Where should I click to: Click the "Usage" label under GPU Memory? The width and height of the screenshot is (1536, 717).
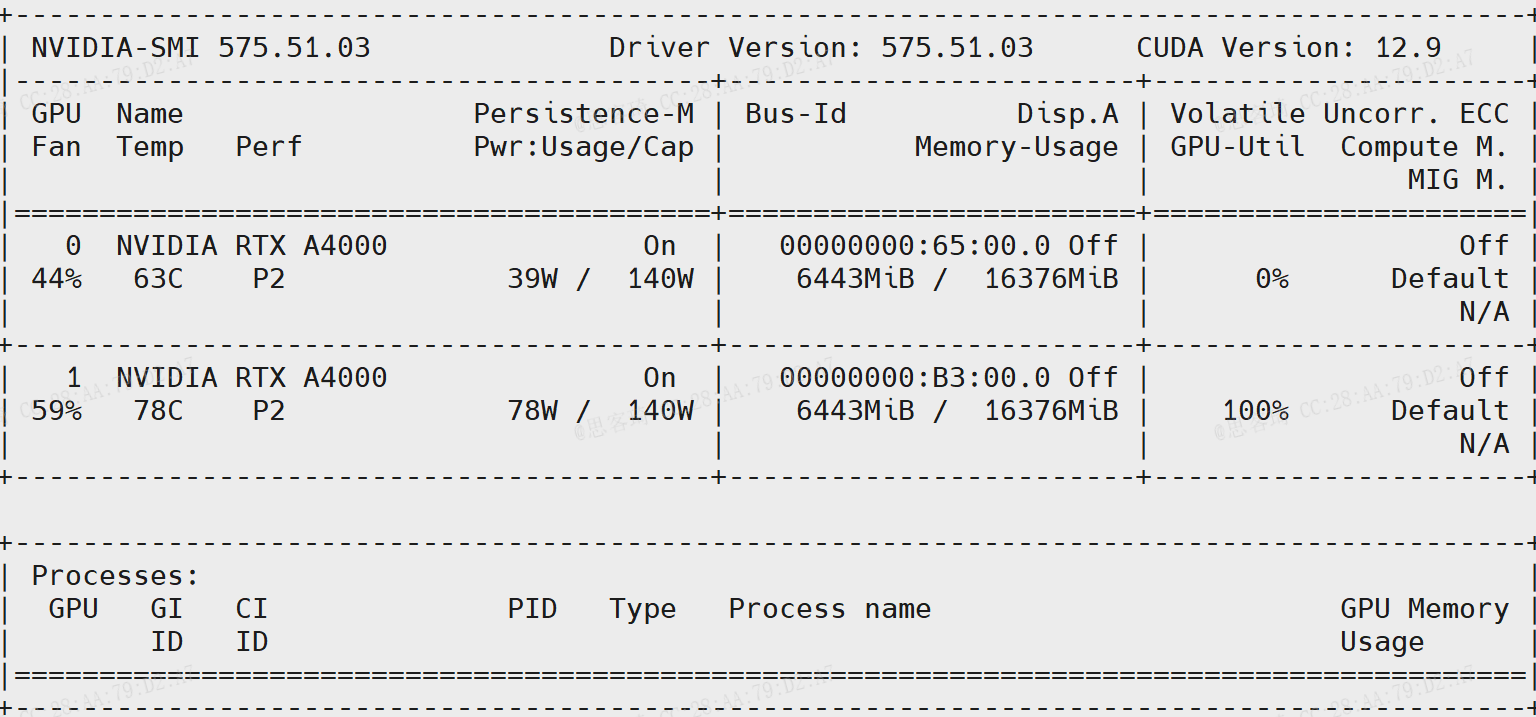coord(1382,642)
